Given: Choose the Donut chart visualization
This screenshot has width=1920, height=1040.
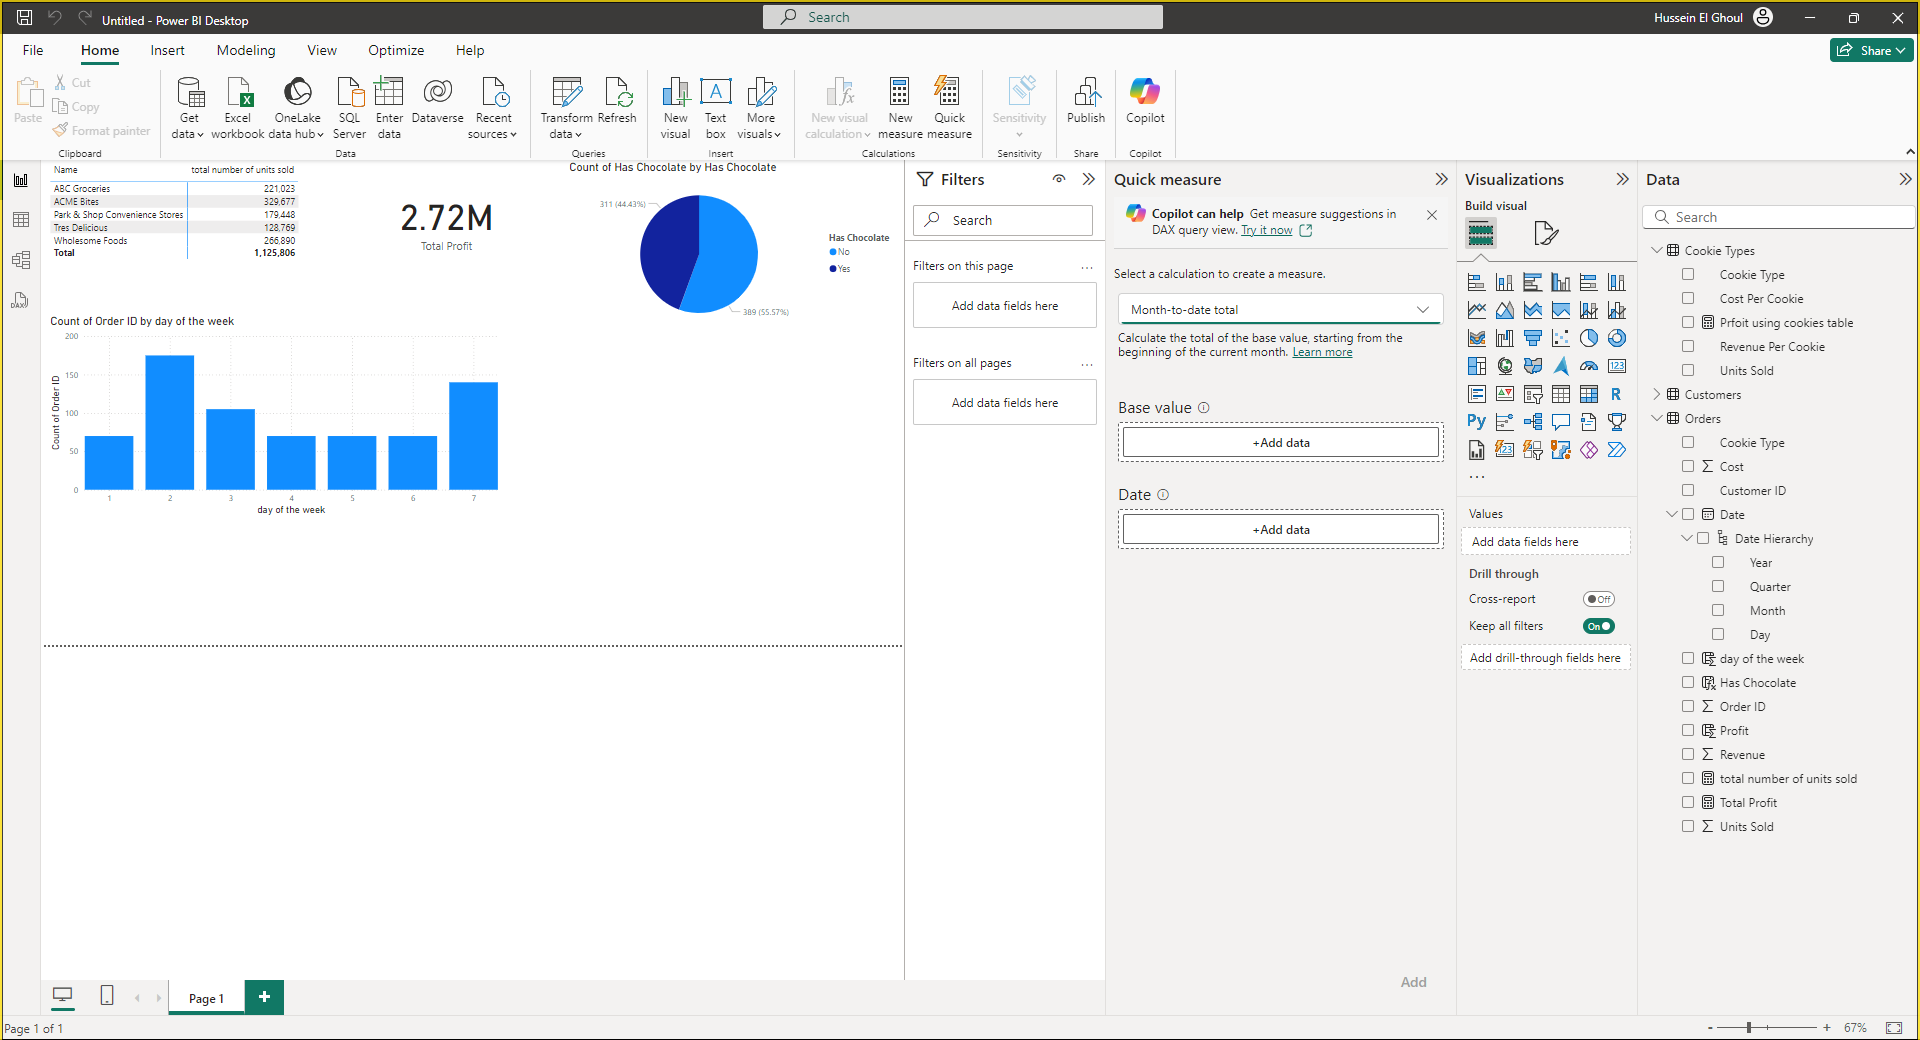Looking at the screenshot, I should tap(1617, 338).
